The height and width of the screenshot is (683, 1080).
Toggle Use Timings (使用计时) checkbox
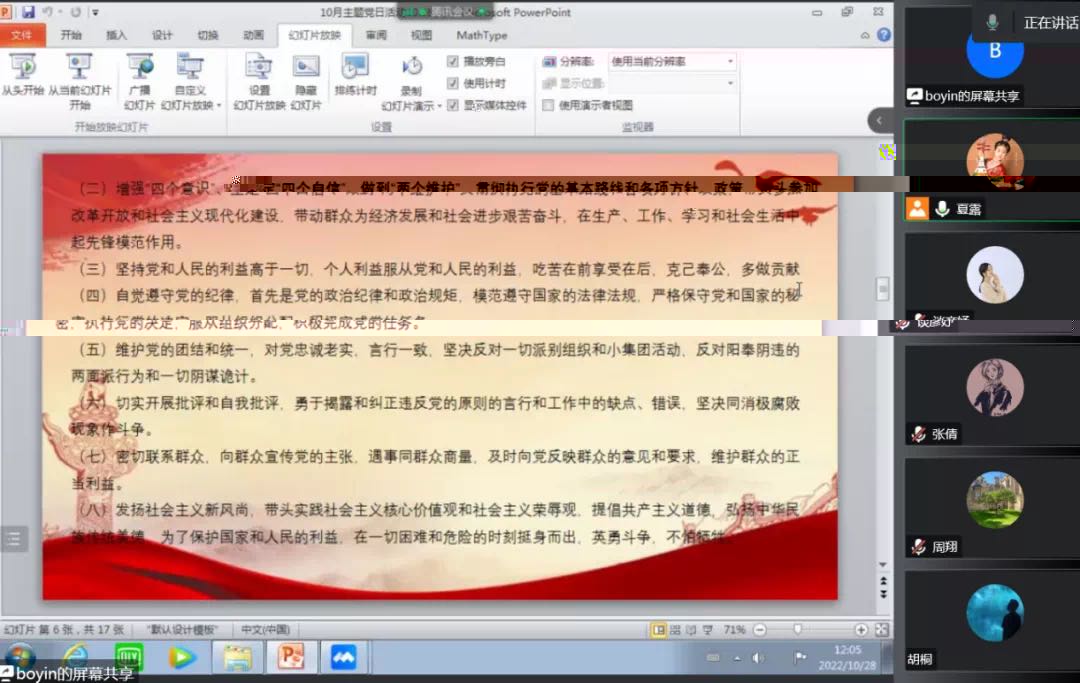[453, 83]
